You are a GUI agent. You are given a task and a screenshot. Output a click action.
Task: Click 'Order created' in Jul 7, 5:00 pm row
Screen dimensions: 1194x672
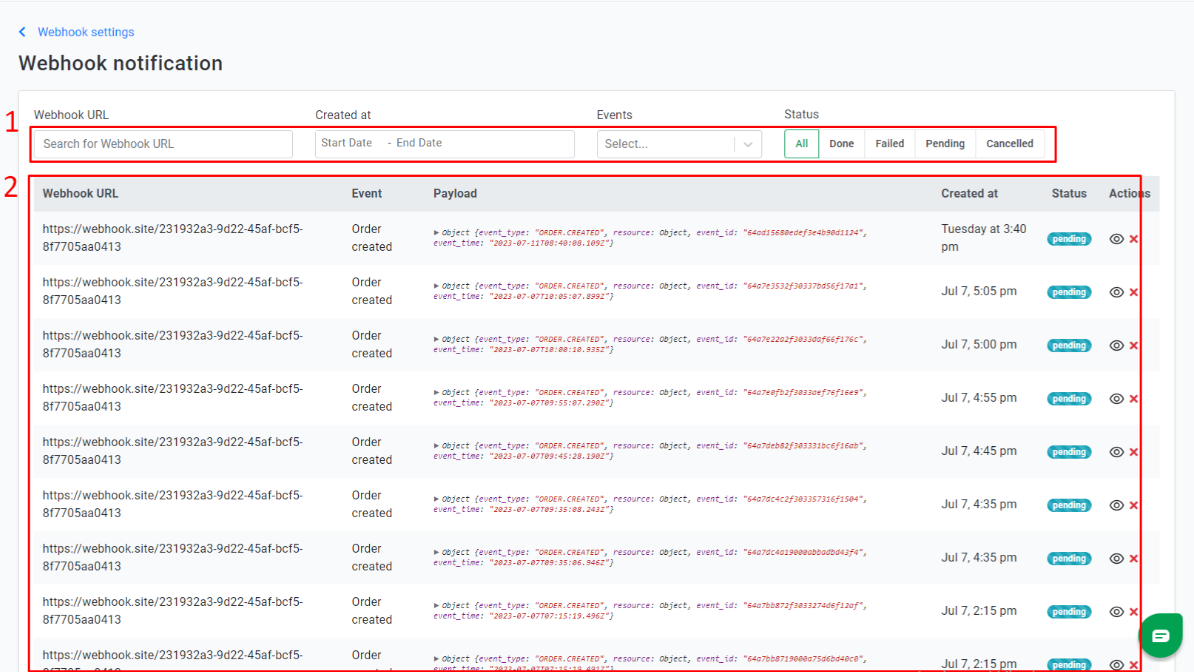(372, 344)
